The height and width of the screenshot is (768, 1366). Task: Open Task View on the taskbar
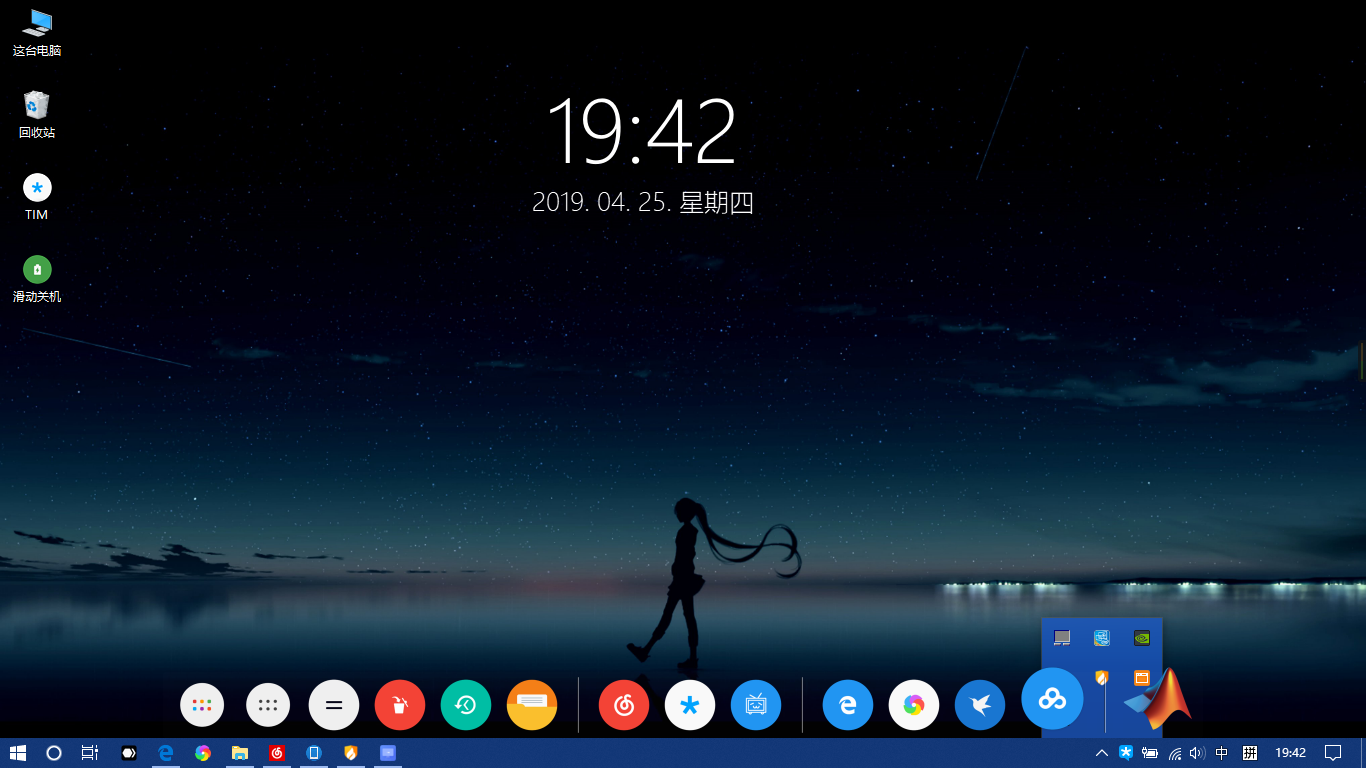coord(90,753)
